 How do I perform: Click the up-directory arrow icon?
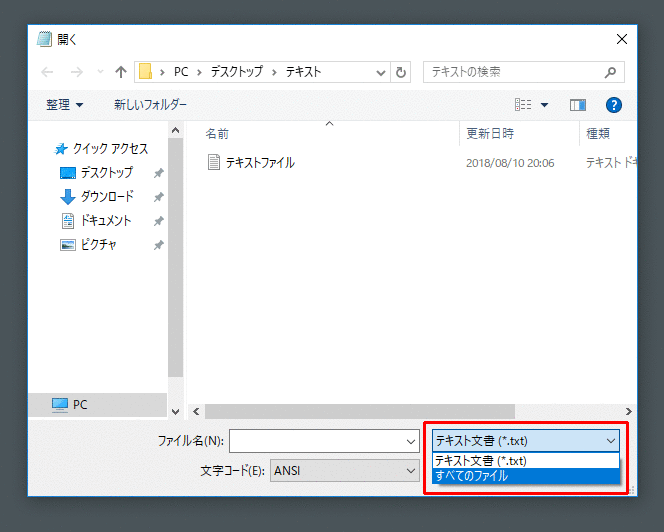[121, 72]
